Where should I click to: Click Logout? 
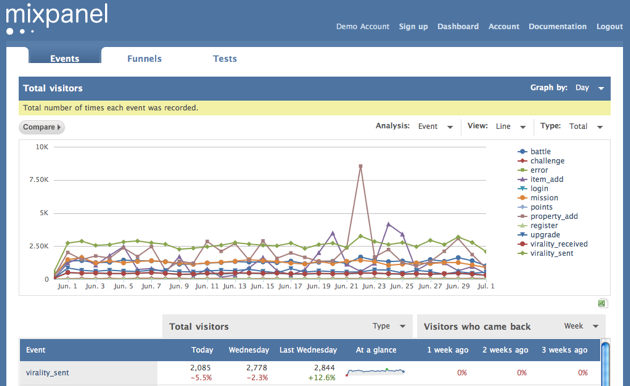pos(610,27)
